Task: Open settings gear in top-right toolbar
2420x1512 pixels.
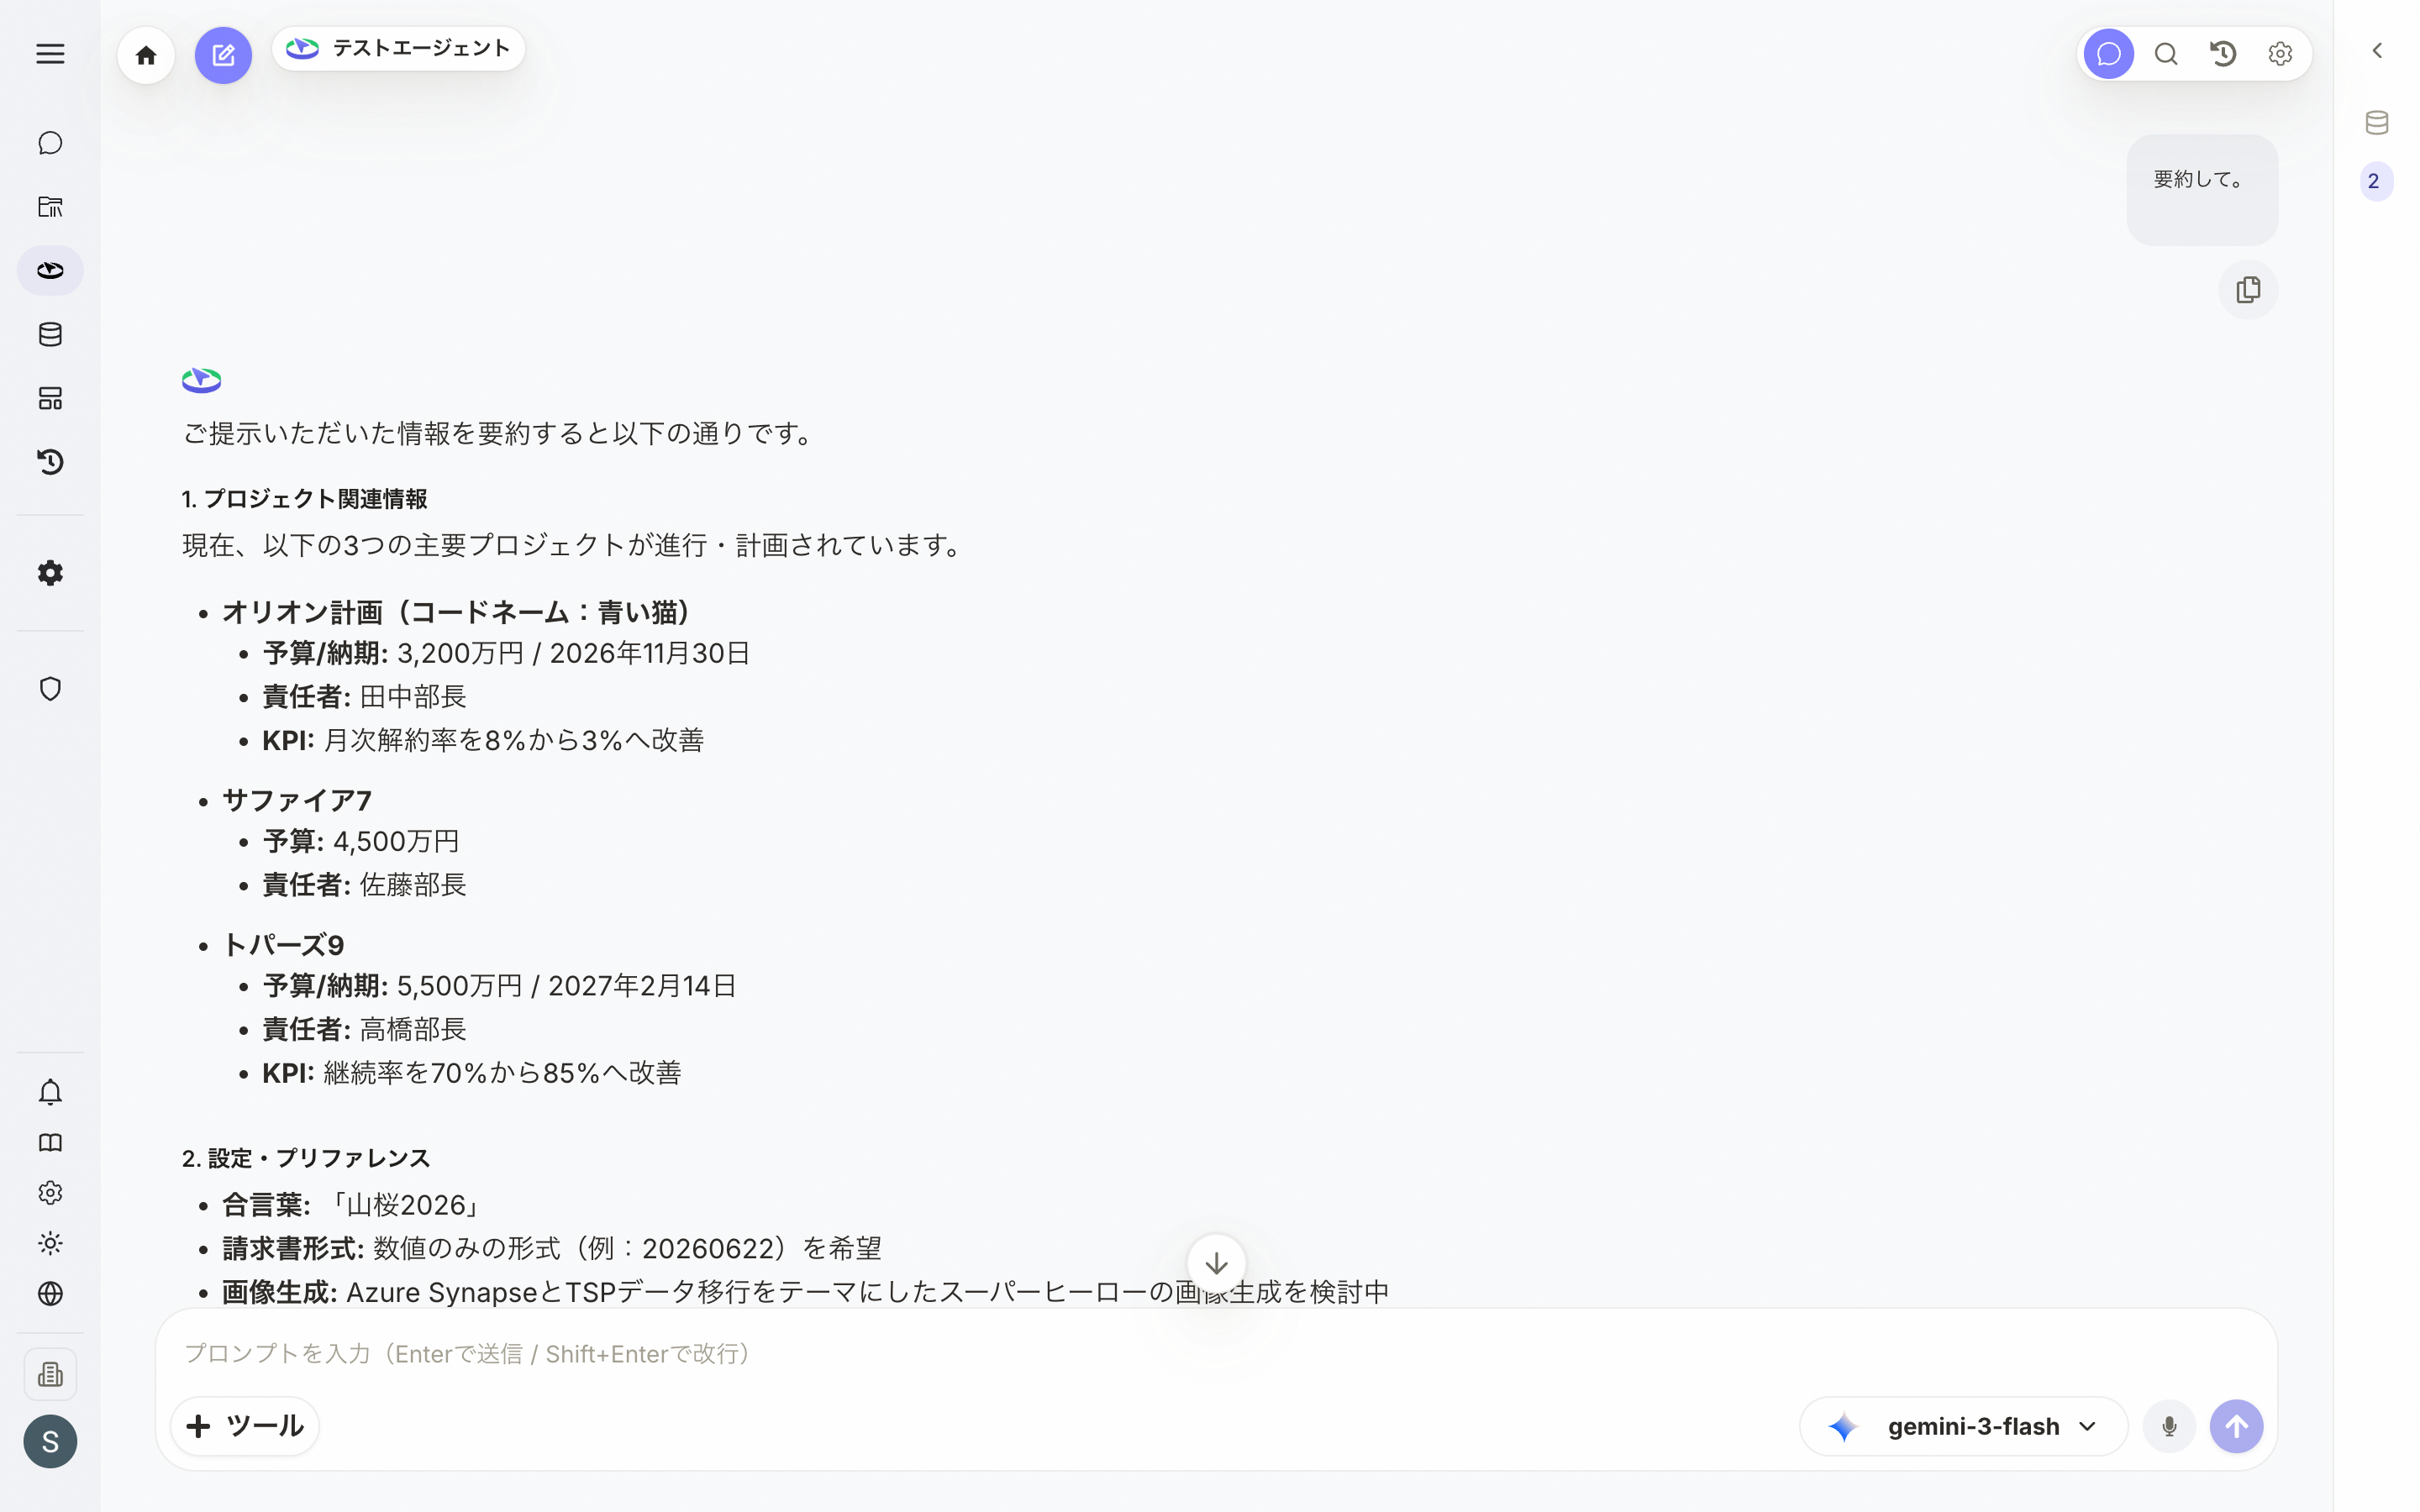Action: pos(2280,54)
